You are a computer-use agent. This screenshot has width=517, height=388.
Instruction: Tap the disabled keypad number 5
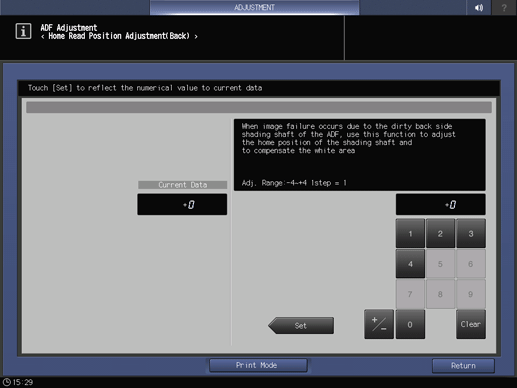440,264
